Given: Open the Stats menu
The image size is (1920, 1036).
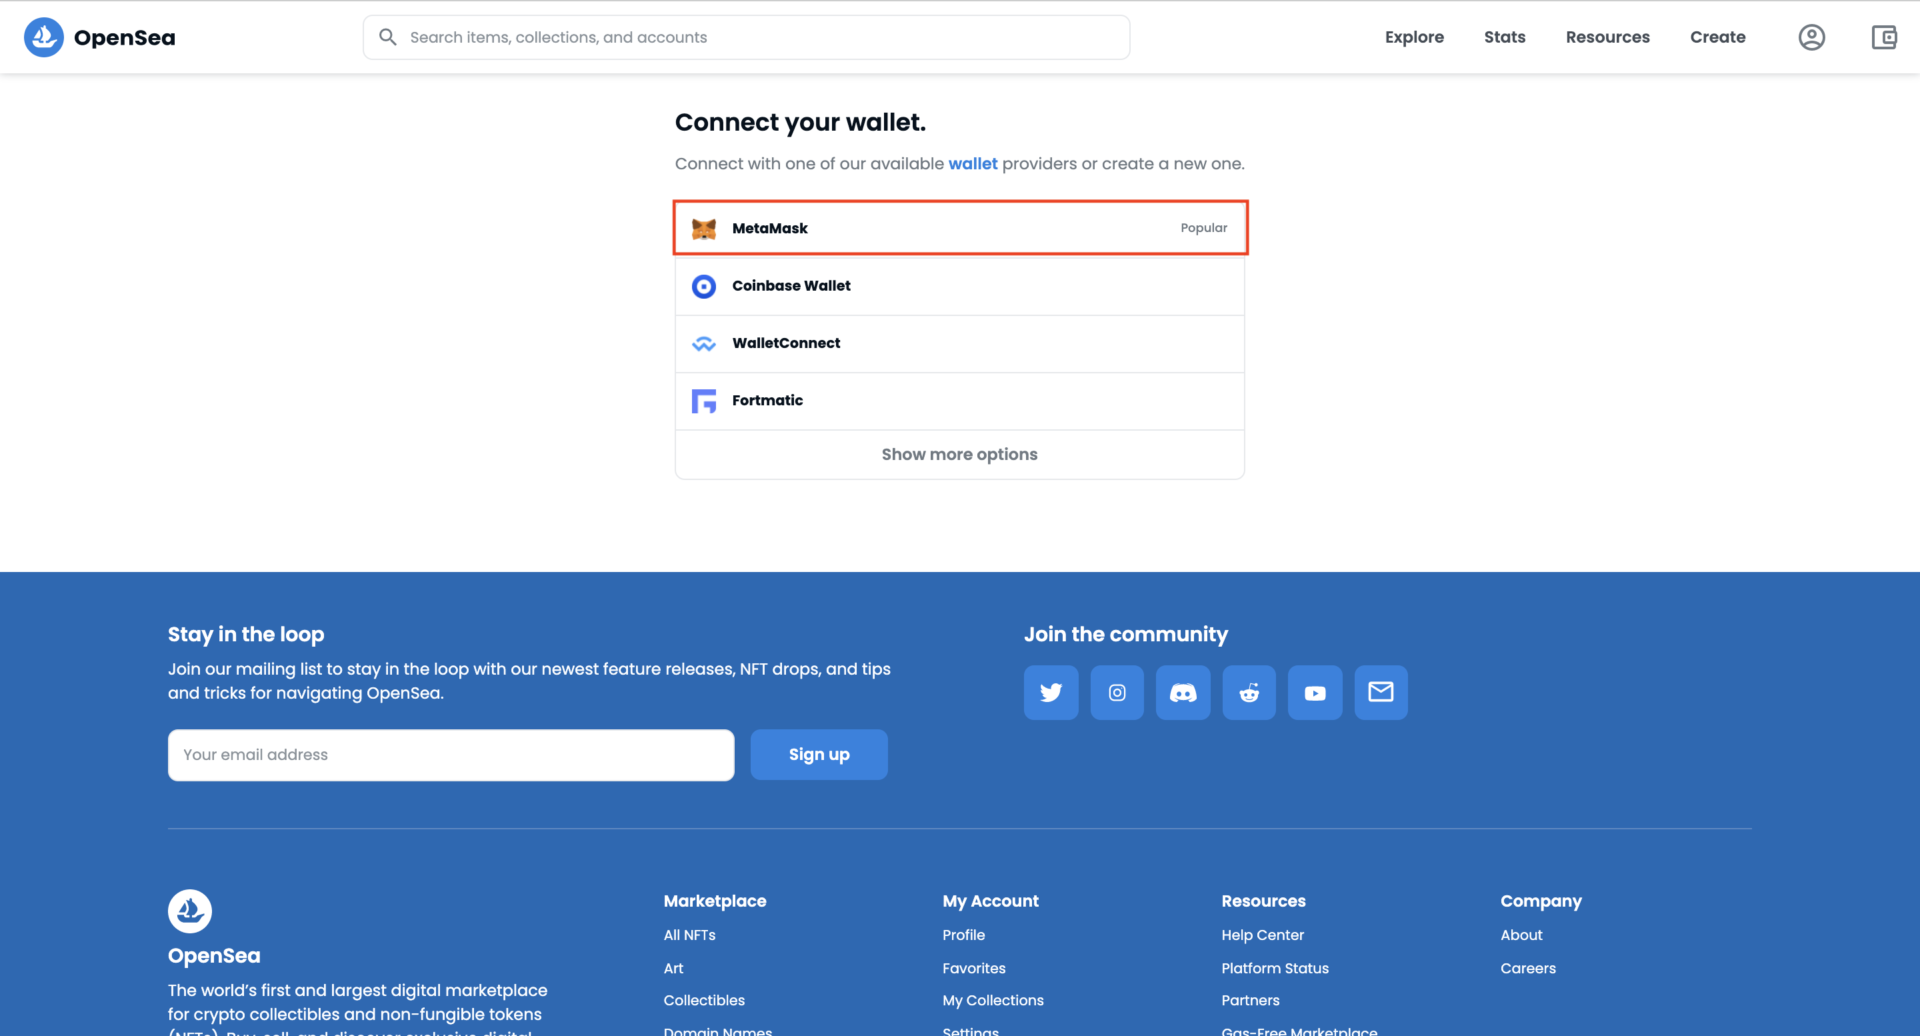Looking at the screenshot, I should click(1504, 37).
